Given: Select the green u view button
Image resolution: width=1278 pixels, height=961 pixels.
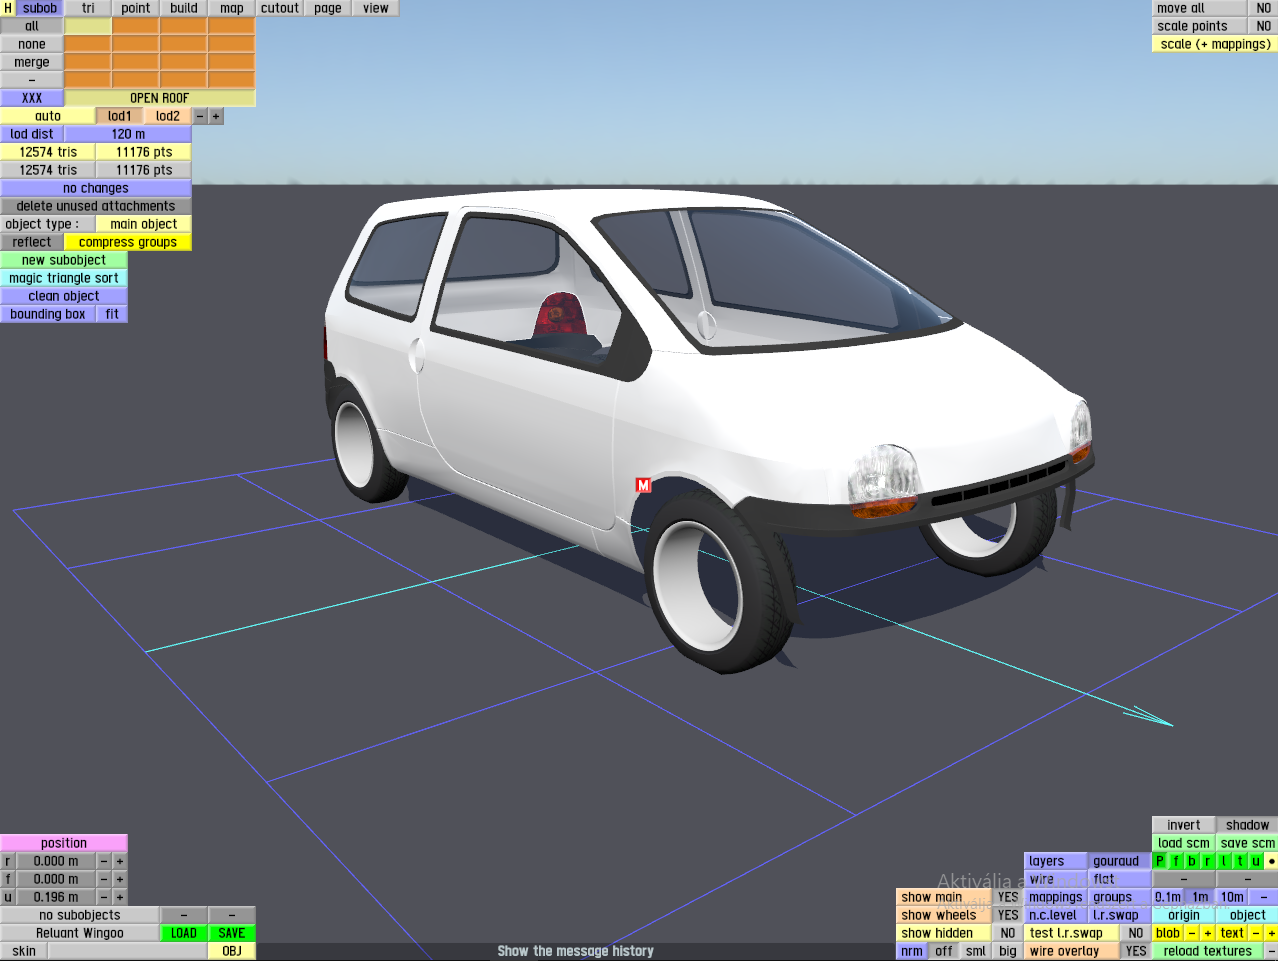Looking at the screenshot, I should point(1256,861).
